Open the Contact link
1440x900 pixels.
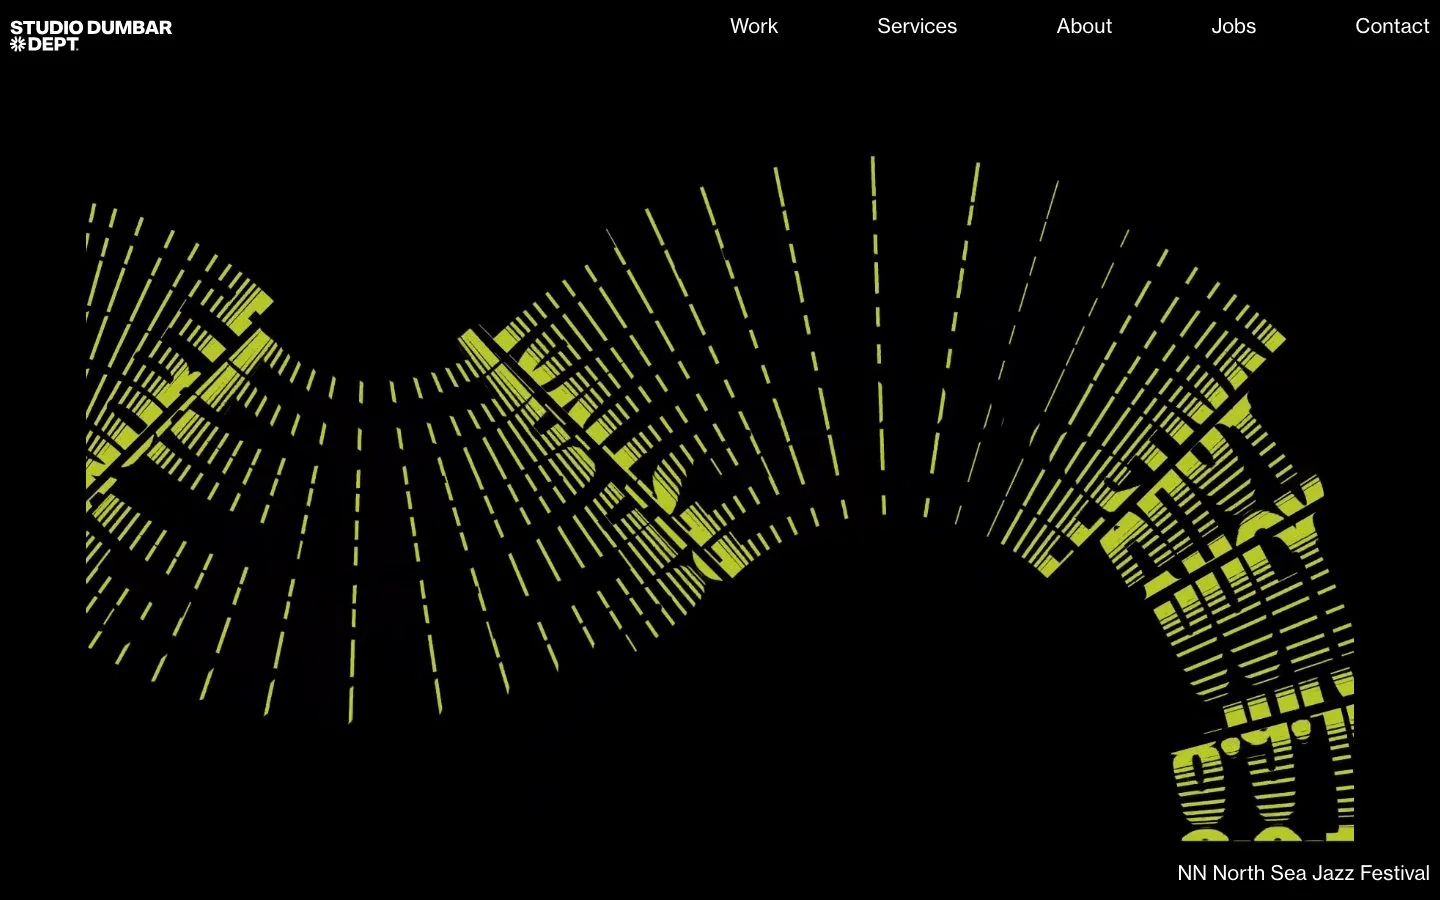[1392, 26]
